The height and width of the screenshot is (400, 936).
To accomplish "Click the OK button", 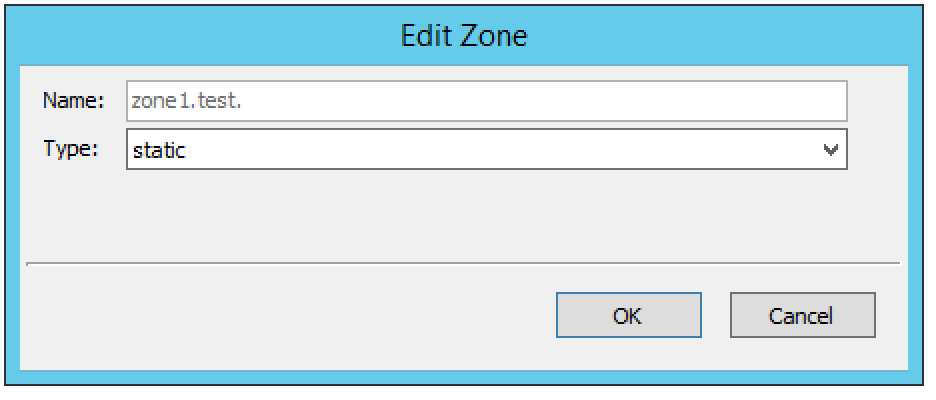I will pos(627,316).
